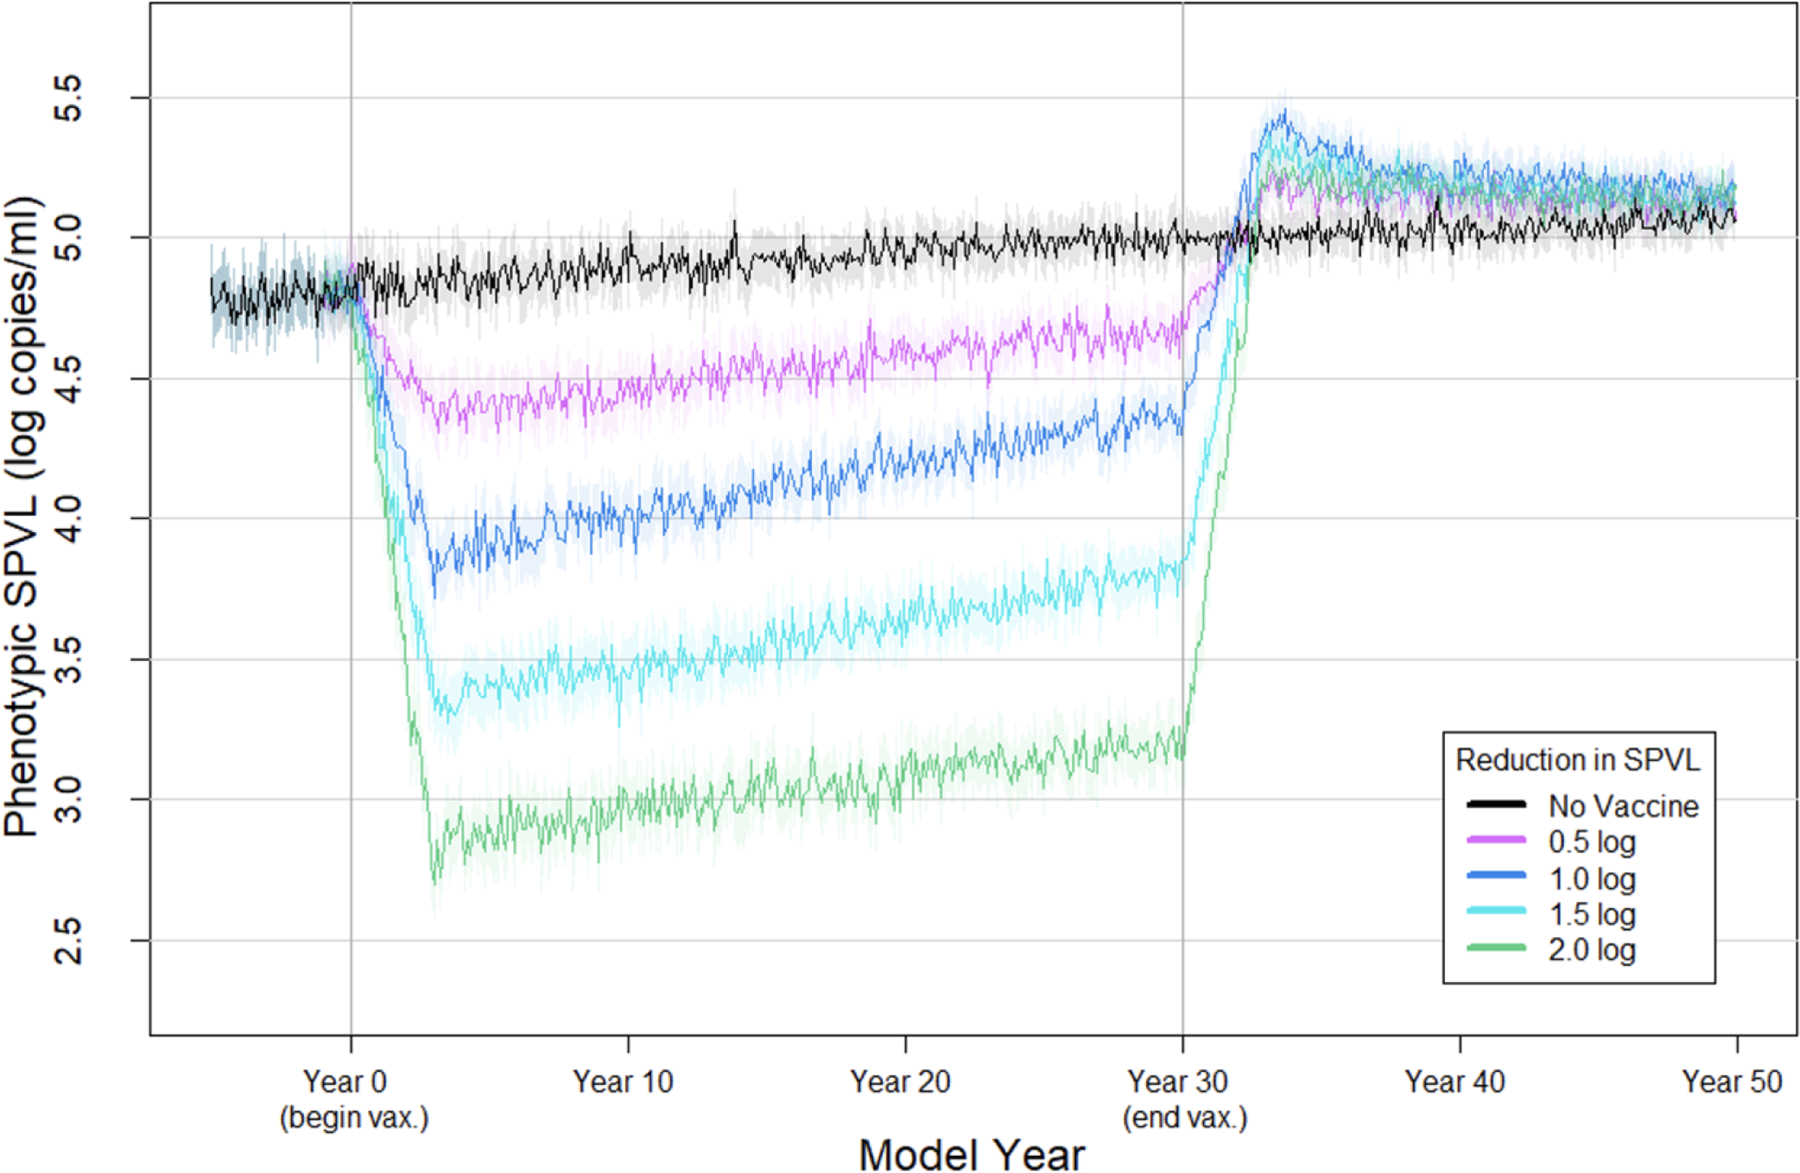Viewport: 1800px width, 1173px height.
Task: Click the '2.0 log' legend label
Action: click(1592, 949)
